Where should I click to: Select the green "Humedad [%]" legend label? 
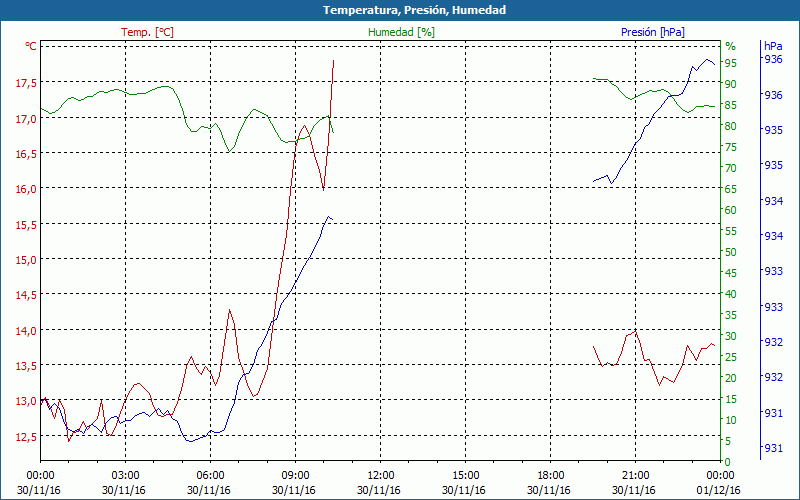(401, 32)
